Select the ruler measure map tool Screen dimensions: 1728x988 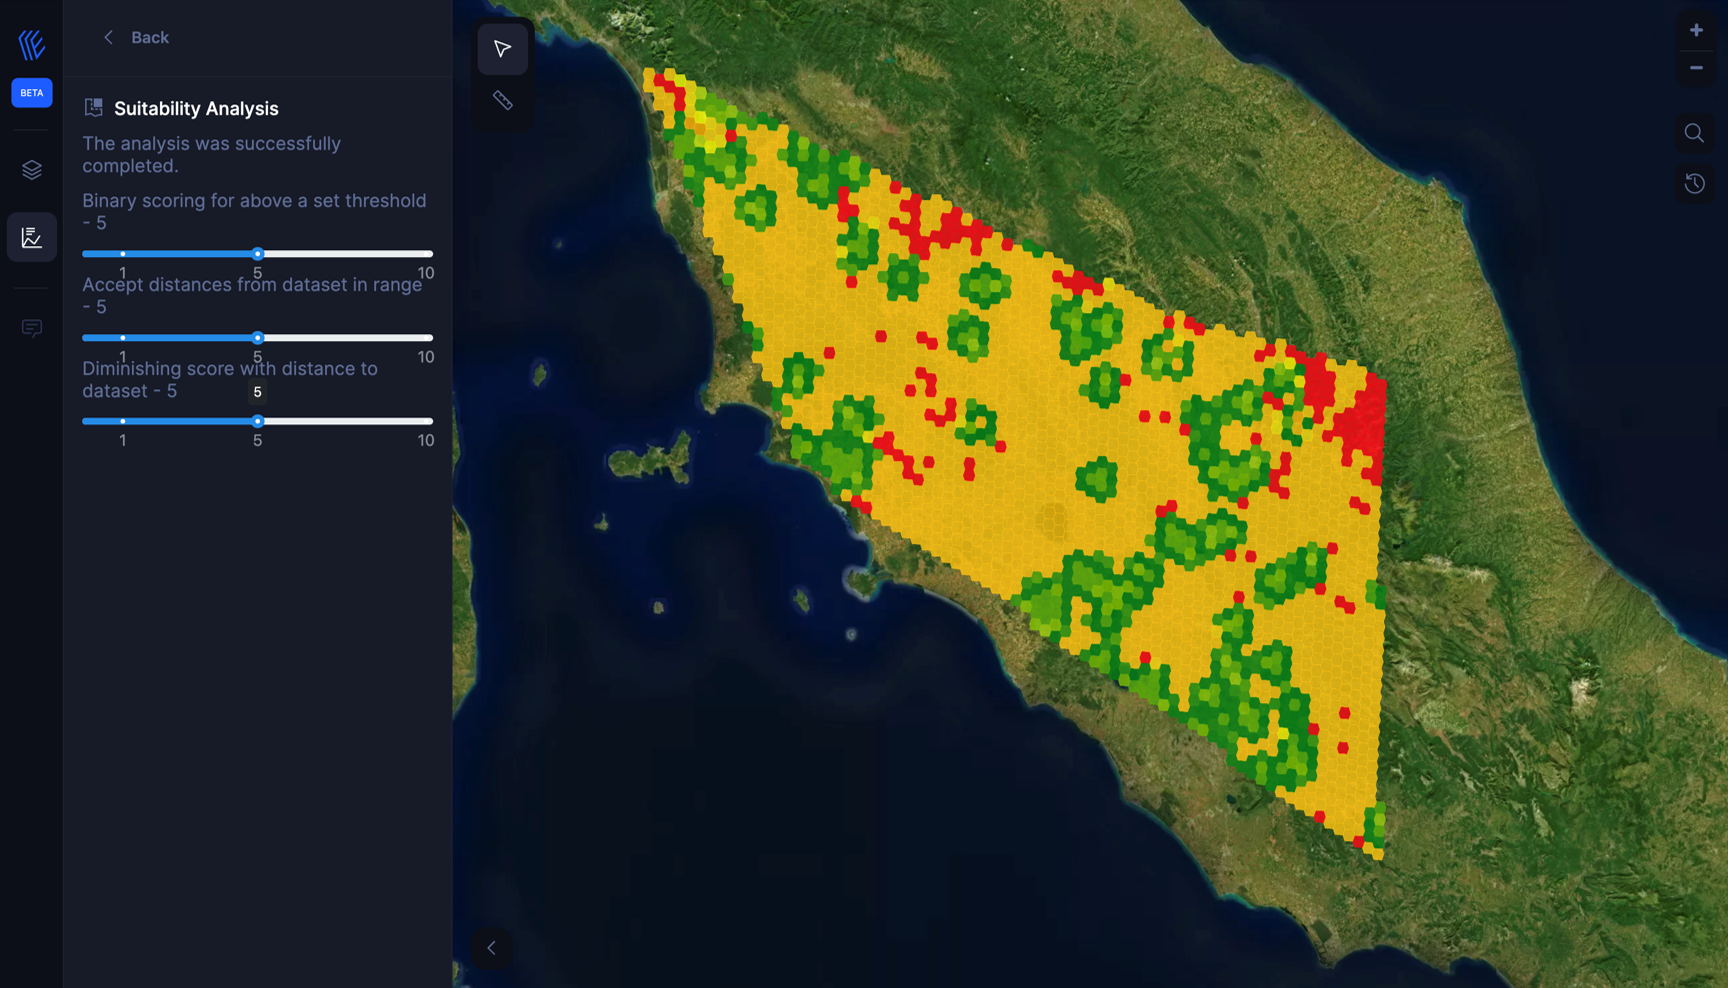tap(502, 100)
